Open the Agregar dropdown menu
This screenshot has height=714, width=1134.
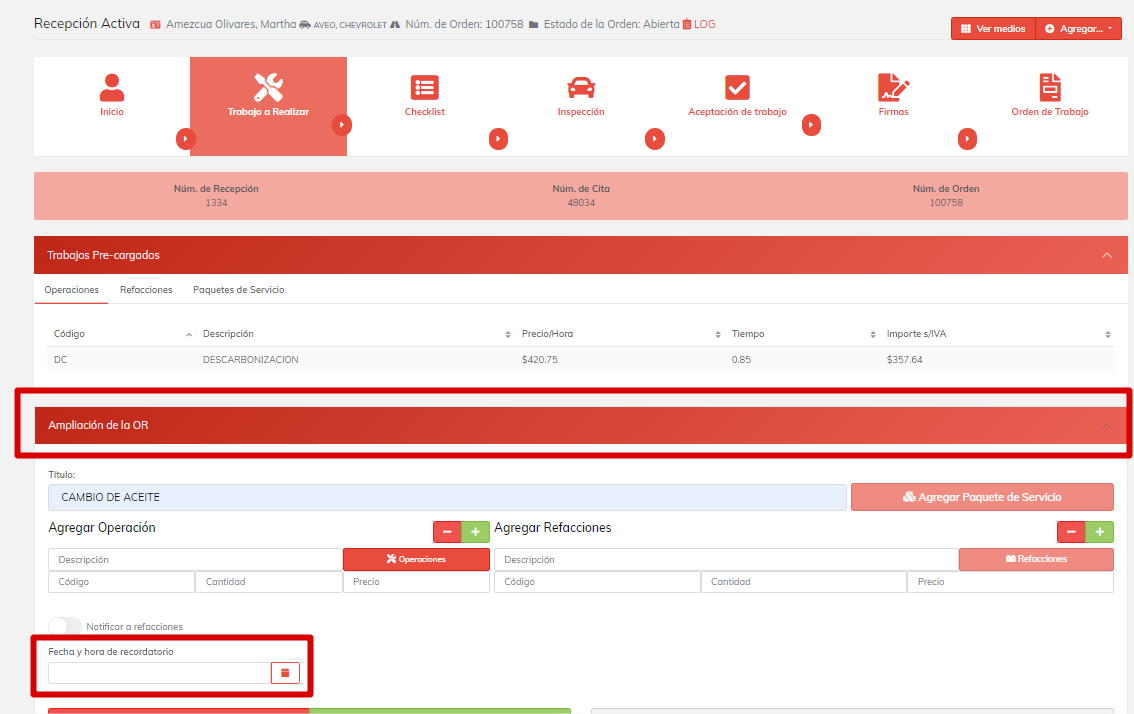pos(1079,29)
